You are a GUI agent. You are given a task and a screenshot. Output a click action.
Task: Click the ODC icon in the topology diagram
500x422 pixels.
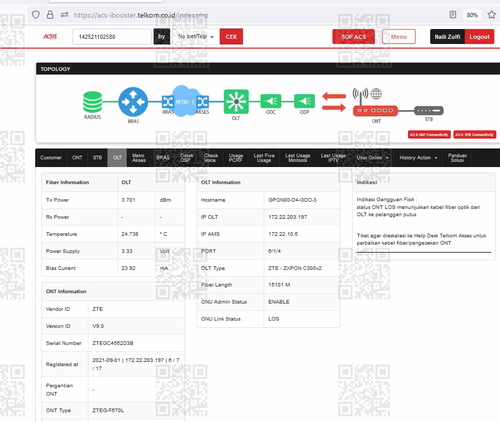point(271,101)
